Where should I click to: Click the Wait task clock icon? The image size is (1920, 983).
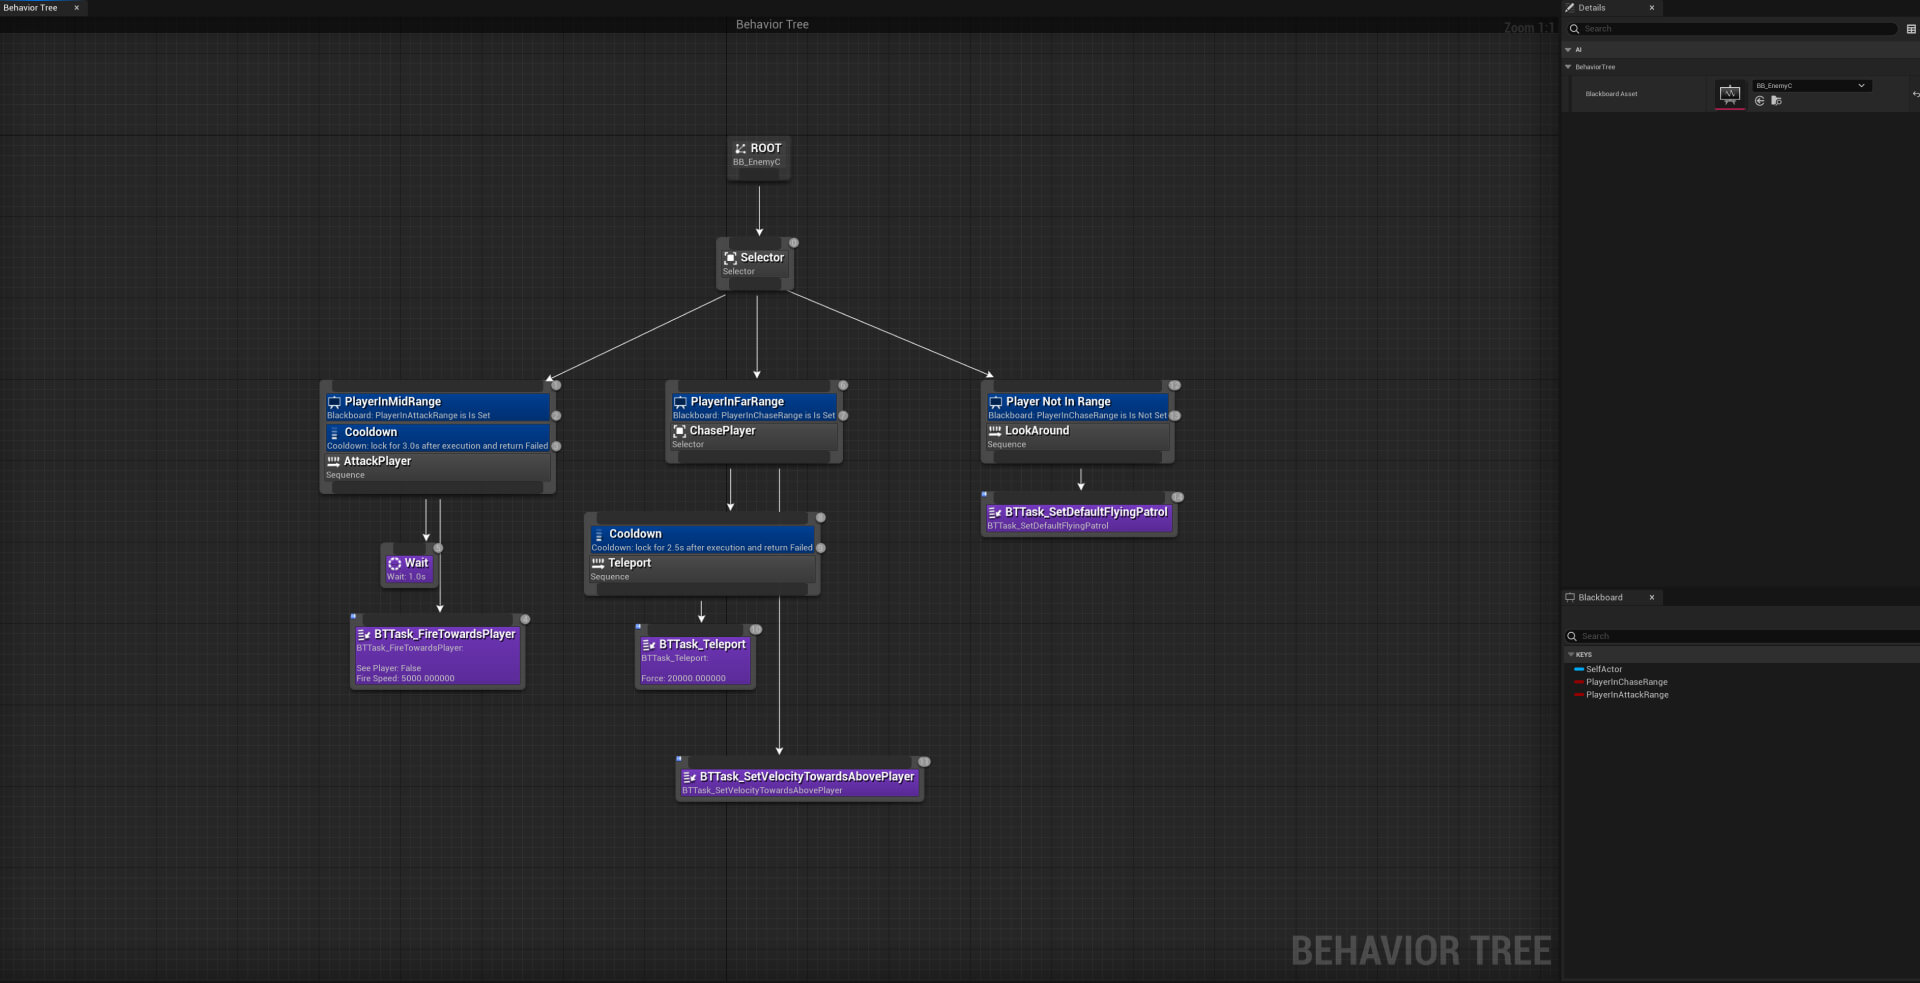click(394, 564)
